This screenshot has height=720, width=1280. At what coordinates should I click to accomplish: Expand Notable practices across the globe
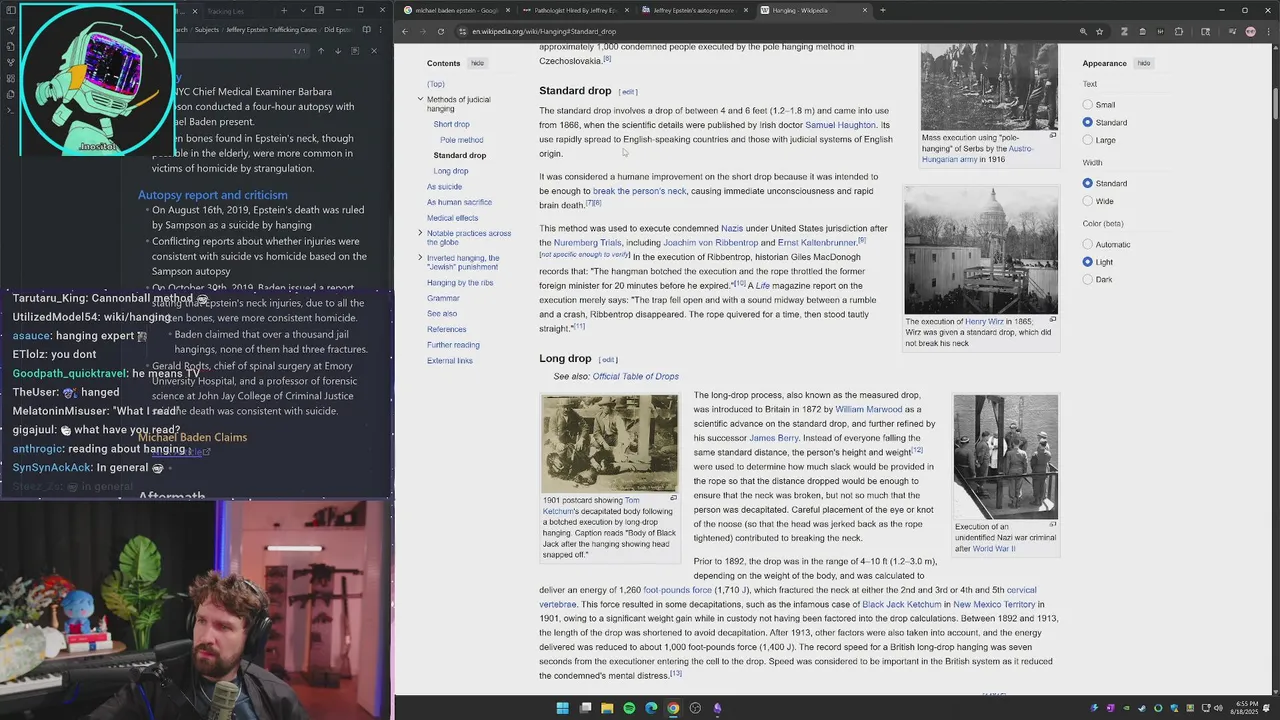(420, 233)
